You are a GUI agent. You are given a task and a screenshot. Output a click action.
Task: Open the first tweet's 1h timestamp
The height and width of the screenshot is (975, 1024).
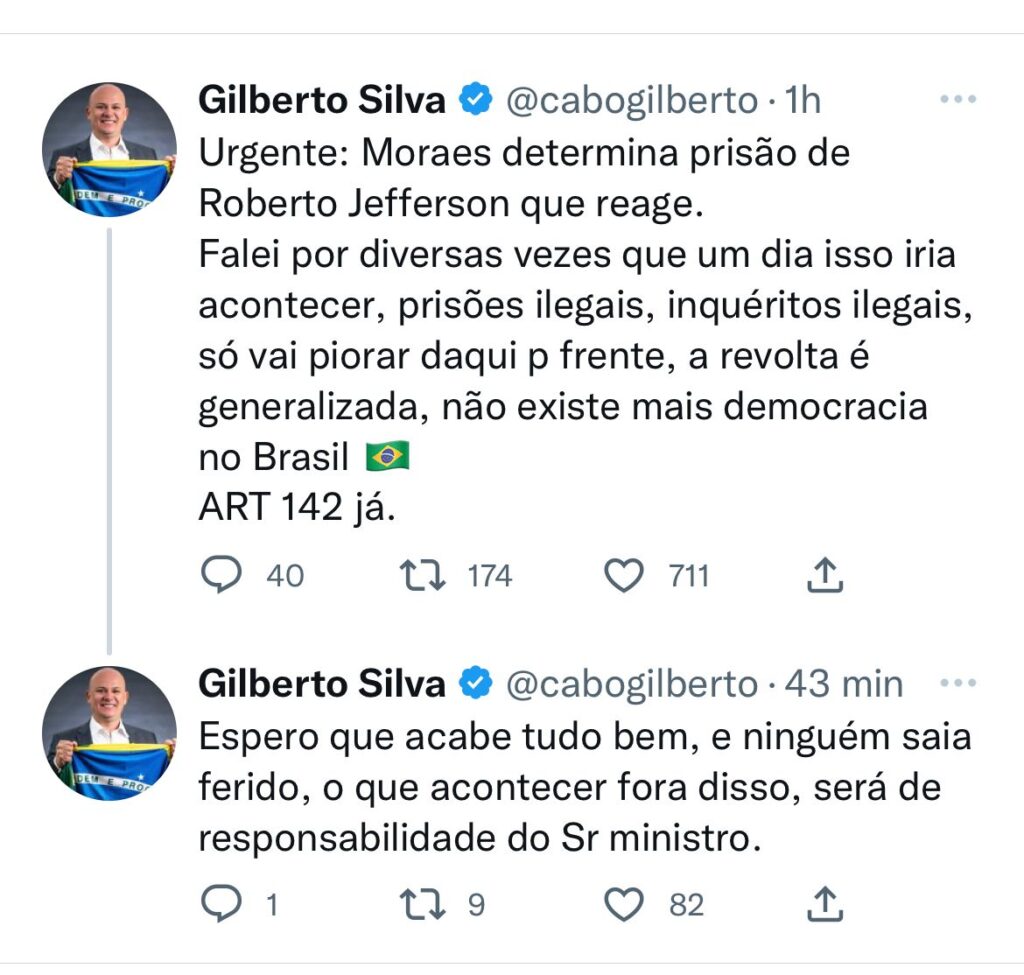[x=802, y=100]
